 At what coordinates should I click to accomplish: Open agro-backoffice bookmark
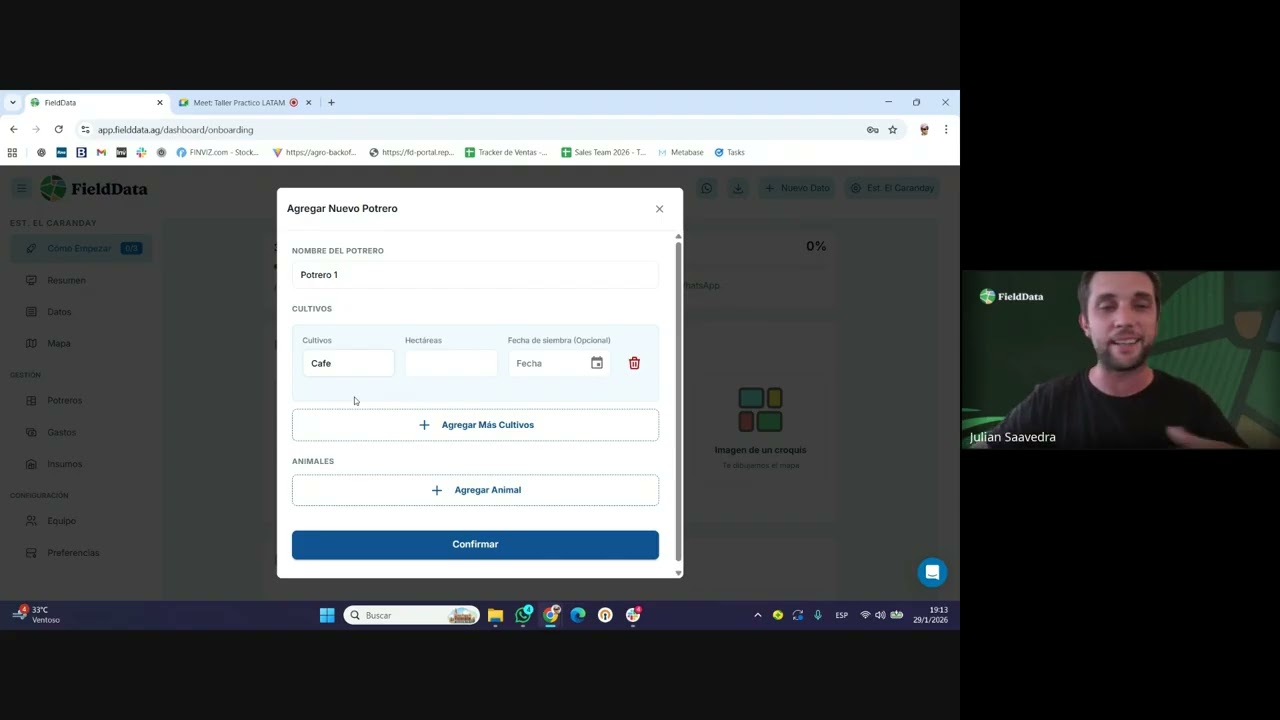[314, 152]
